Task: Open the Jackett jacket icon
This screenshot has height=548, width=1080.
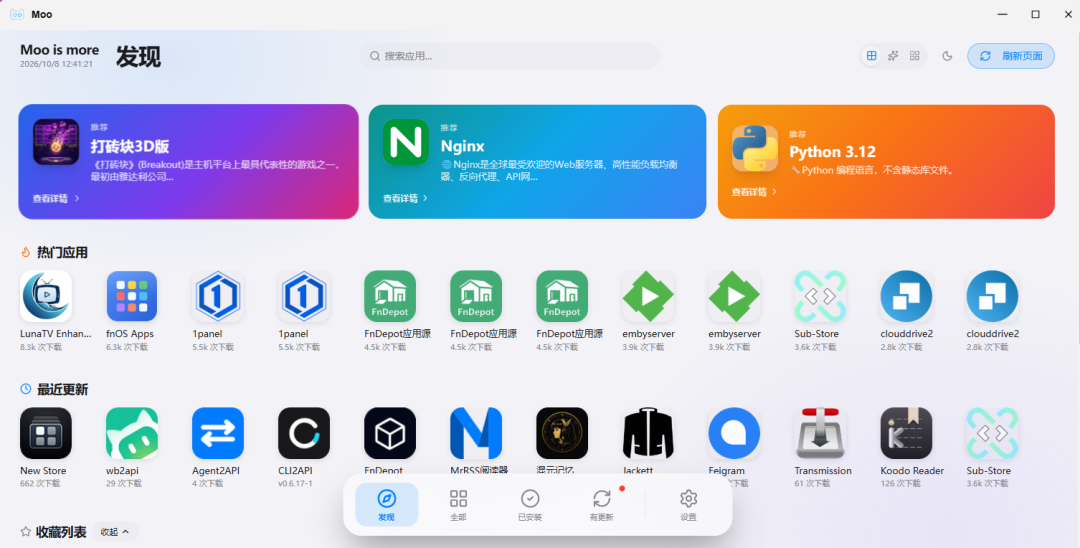Action: click(x=648, y=433)
